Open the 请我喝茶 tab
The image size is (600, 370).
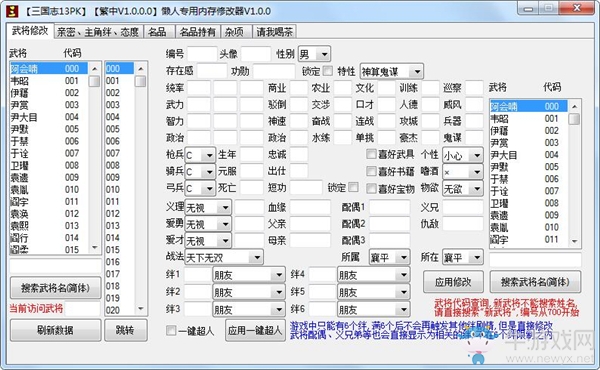click(274, 32)
